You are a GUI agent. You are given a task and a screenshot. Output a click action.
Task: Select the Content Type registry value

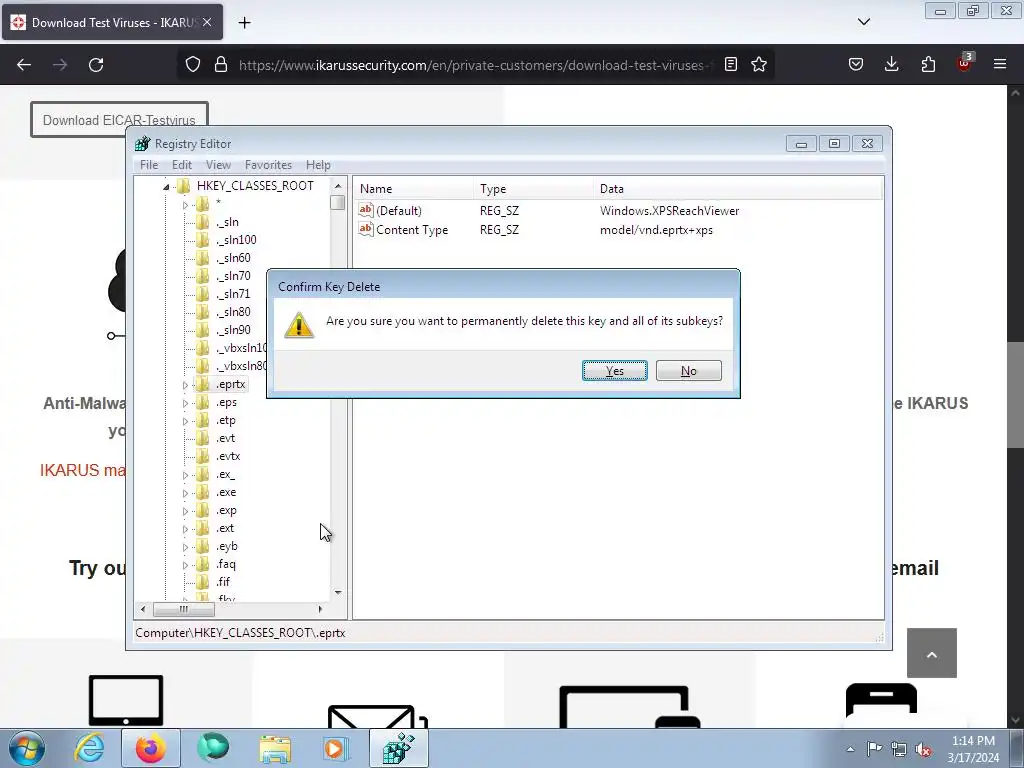(x=404, y=230)
